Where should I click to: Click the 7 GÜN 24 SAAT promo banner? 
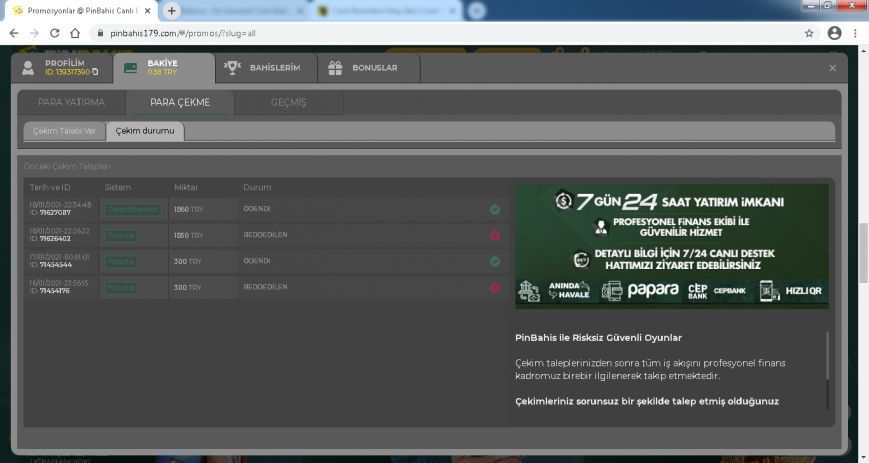click(672, 246)
